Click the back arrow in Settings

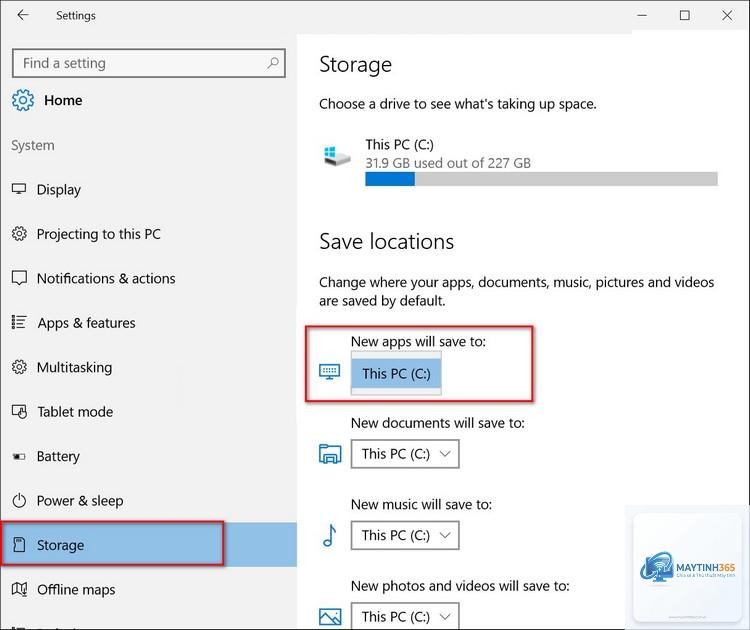[22, 15]
